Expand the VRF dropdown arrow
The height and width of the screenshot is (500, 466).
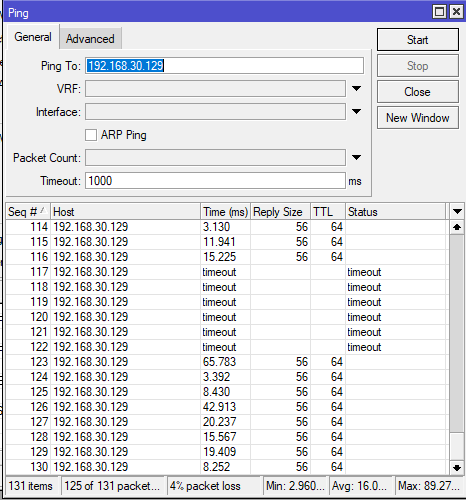coord(356,89)
